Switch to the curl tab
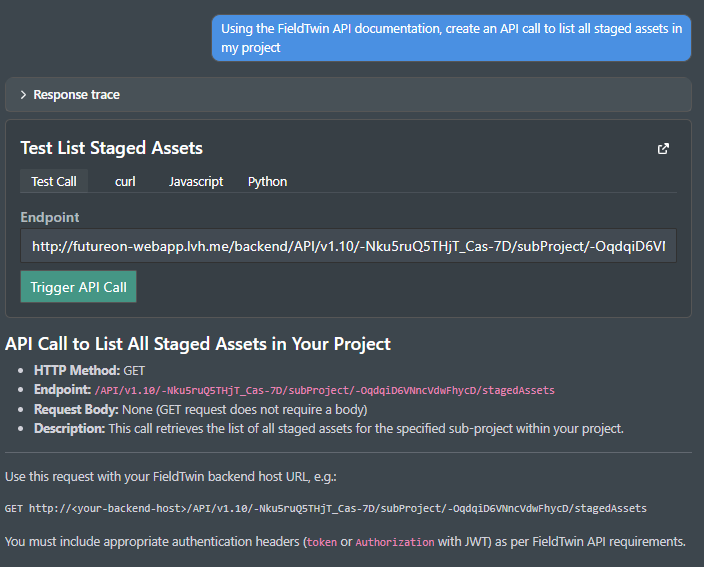 (x=125, y=181)
